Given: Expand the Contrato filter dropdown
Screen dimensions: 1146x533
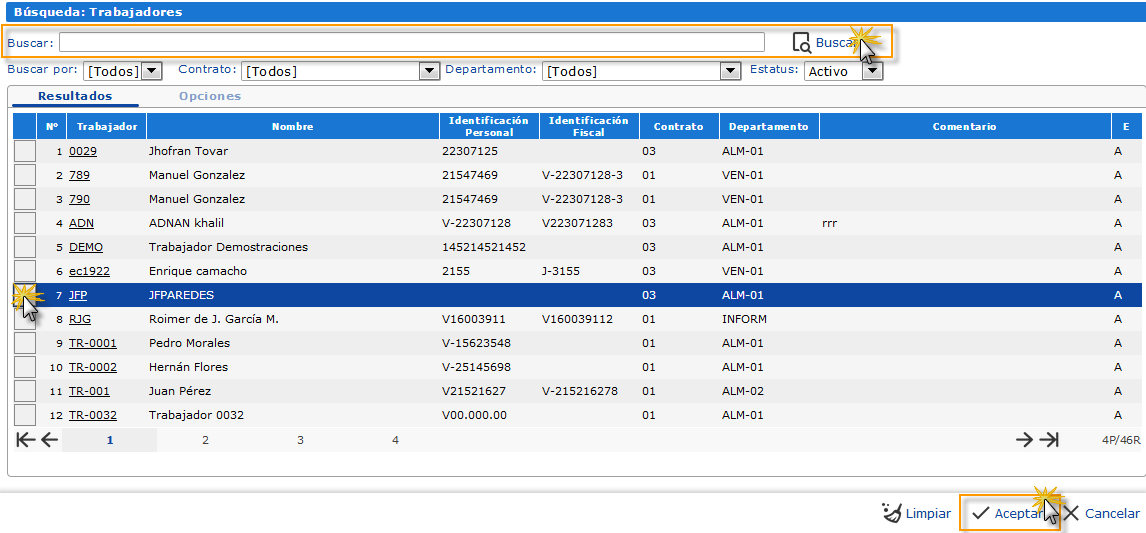Looking at the screenshot, I should (429, 71).
